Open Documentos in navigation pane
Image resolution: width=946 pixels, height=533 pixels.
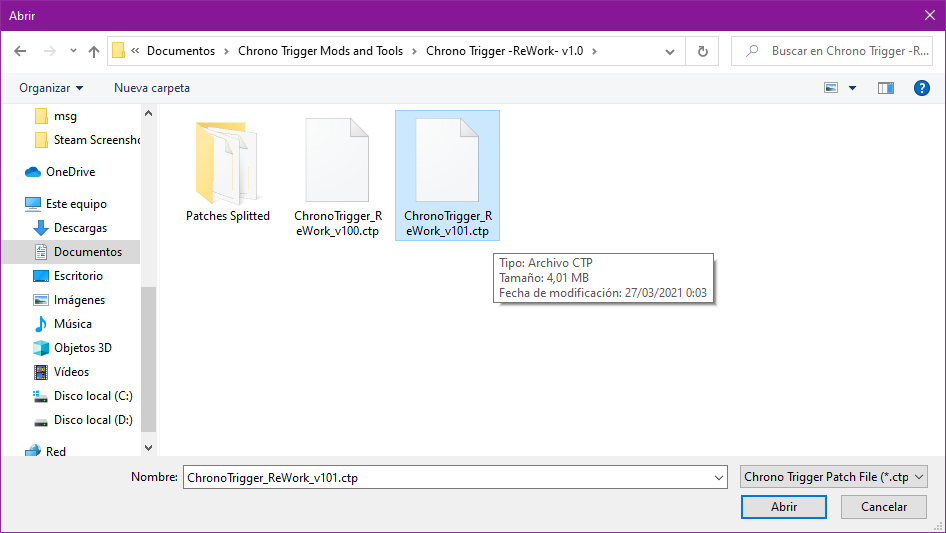point(71,252)
